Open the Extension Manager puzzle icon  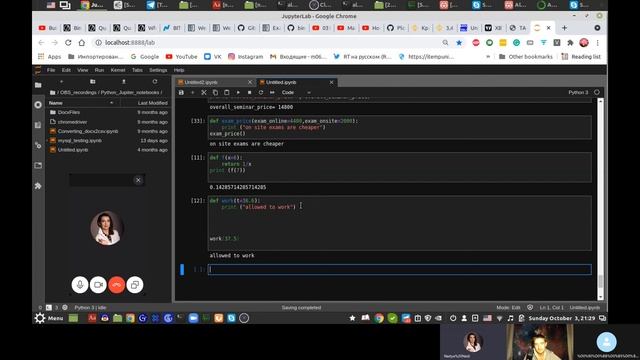click(x=38, y=186)
